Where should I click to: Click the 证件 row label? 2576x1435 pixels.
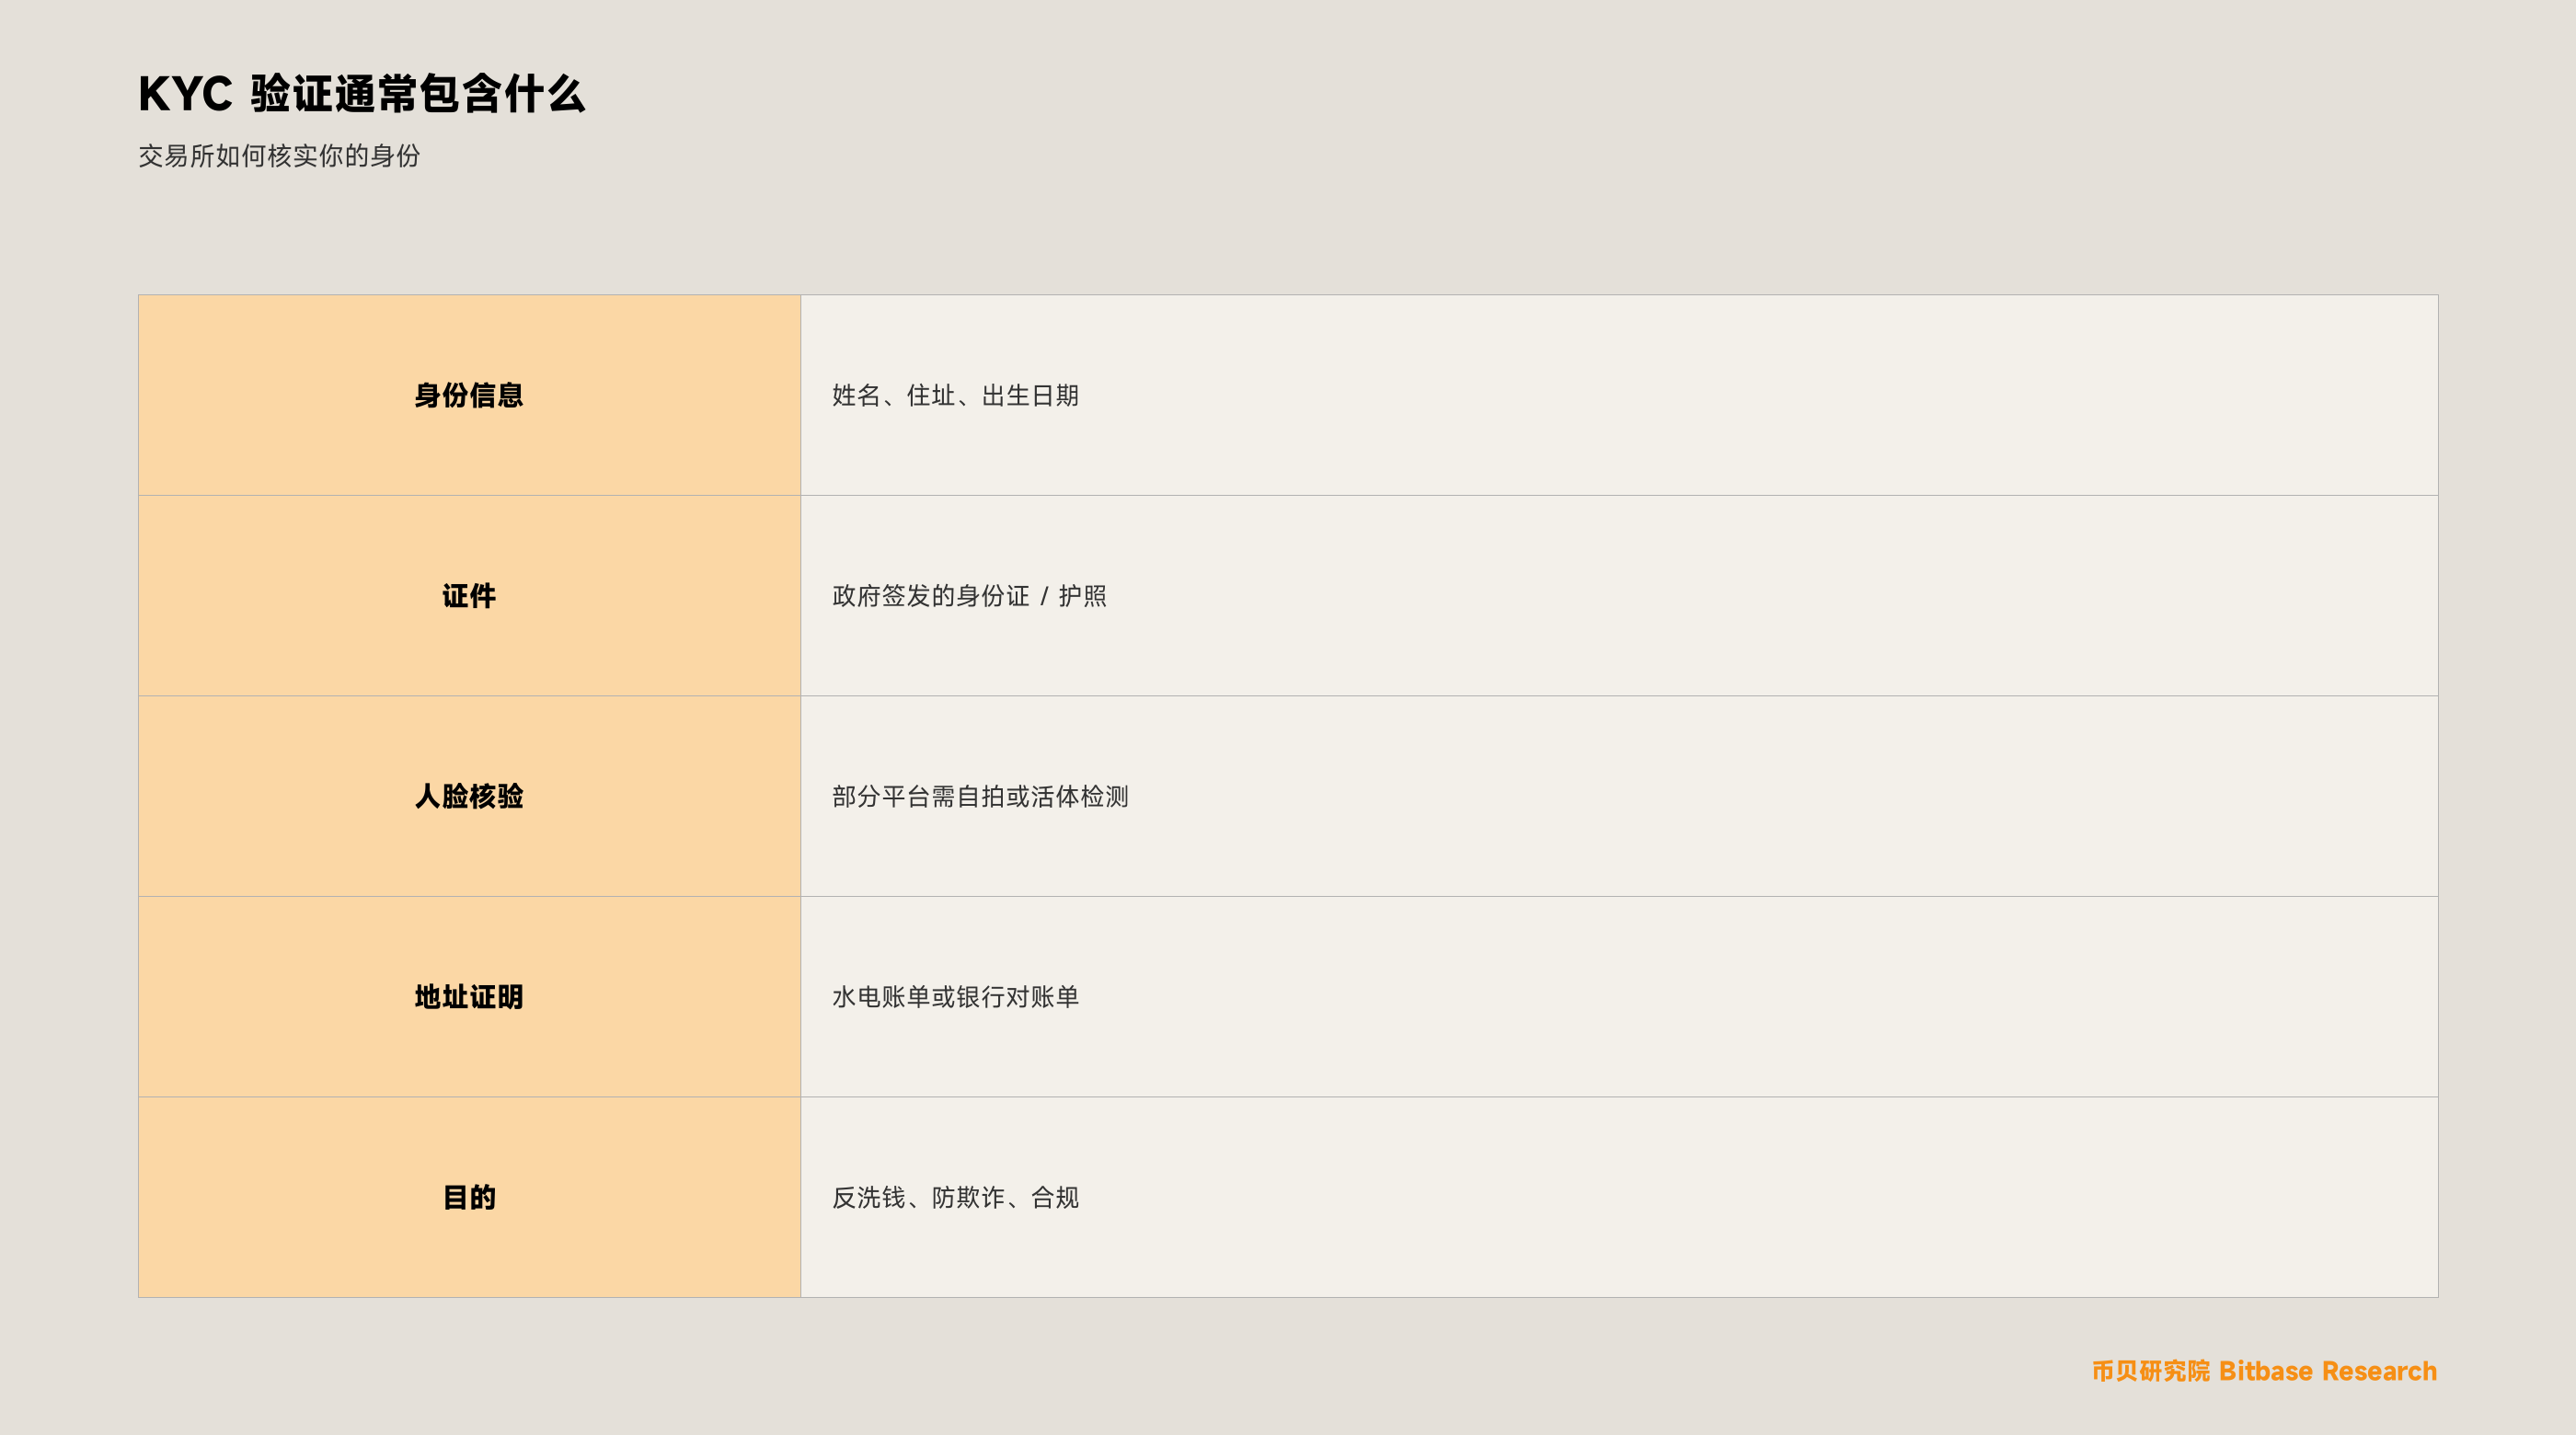coord(469,596)
